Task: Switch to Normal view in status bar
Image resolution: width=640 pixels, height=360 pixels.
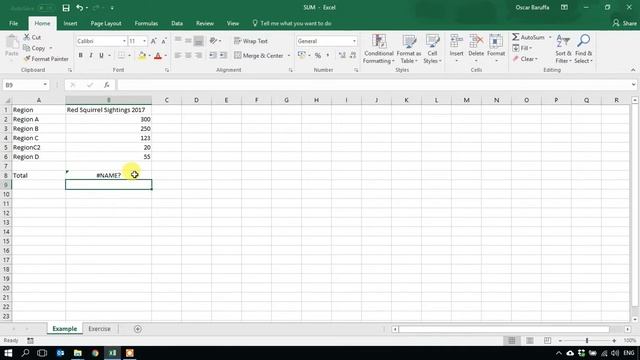Action: coord(512,340)
